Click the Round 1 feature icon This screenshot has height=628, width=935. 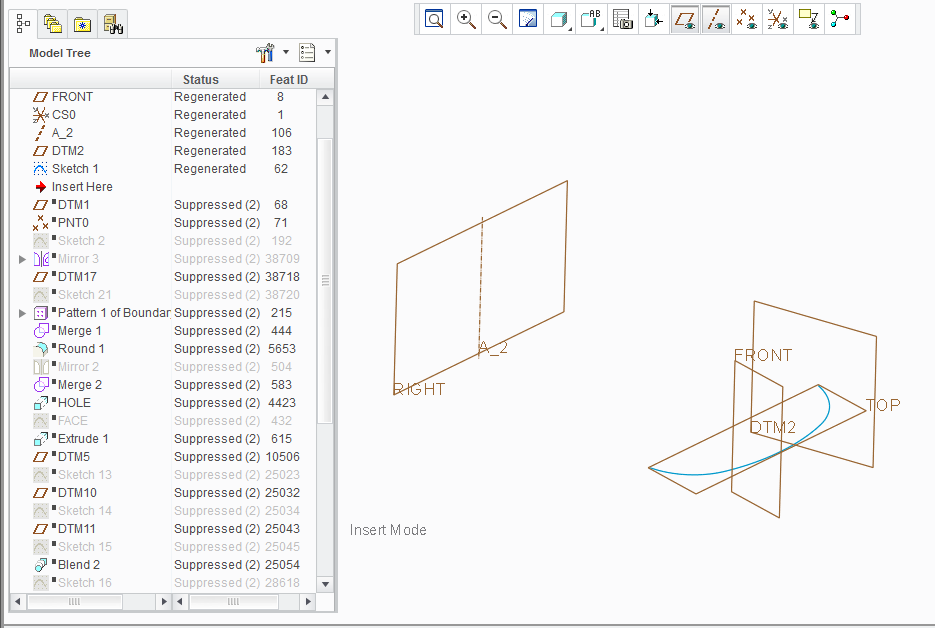click(x=41, y=348)
